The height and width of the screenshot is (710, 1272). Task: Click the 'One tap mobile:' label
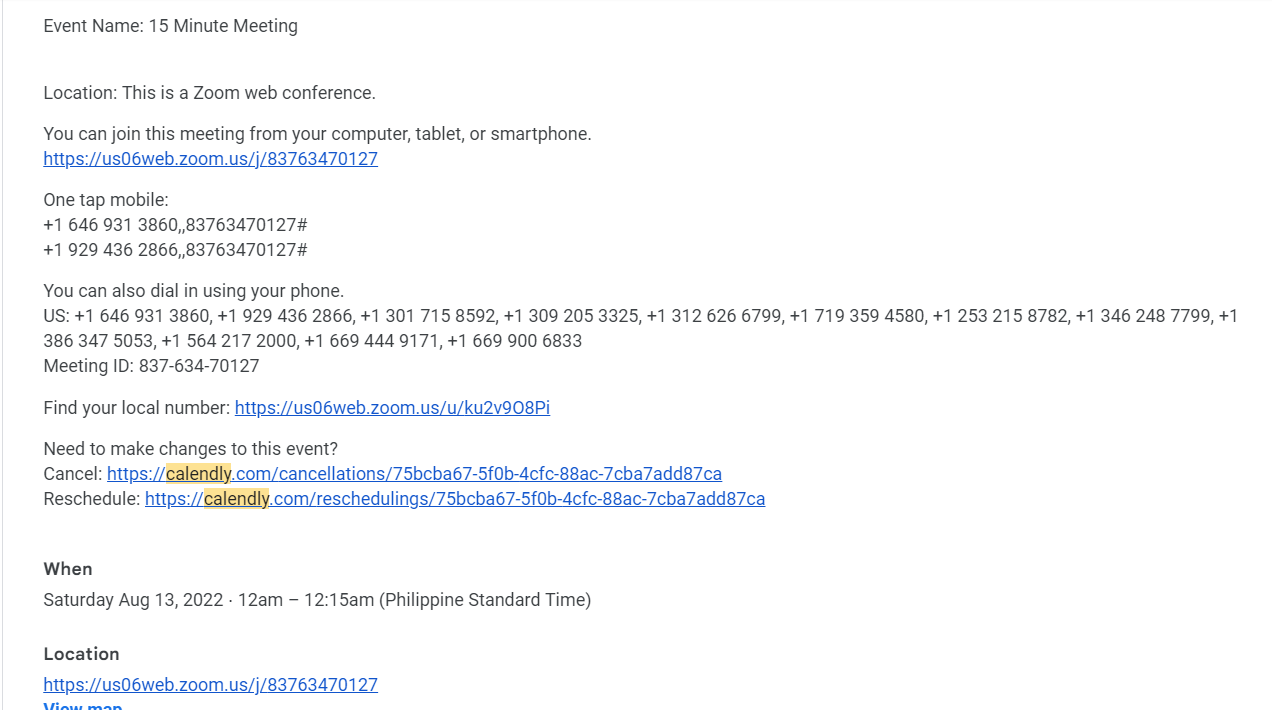tap(106, 200)
